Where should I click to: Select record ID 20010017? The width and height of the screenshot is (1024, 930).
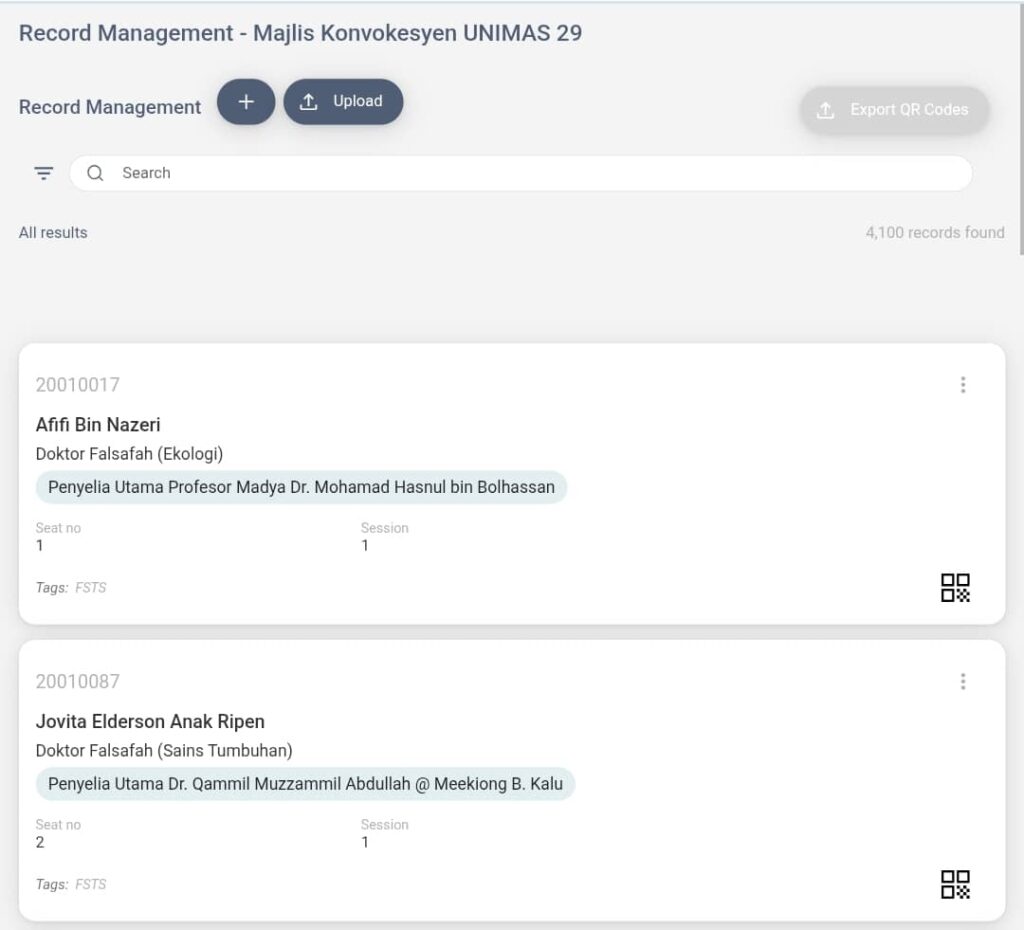tap(77, 385)
